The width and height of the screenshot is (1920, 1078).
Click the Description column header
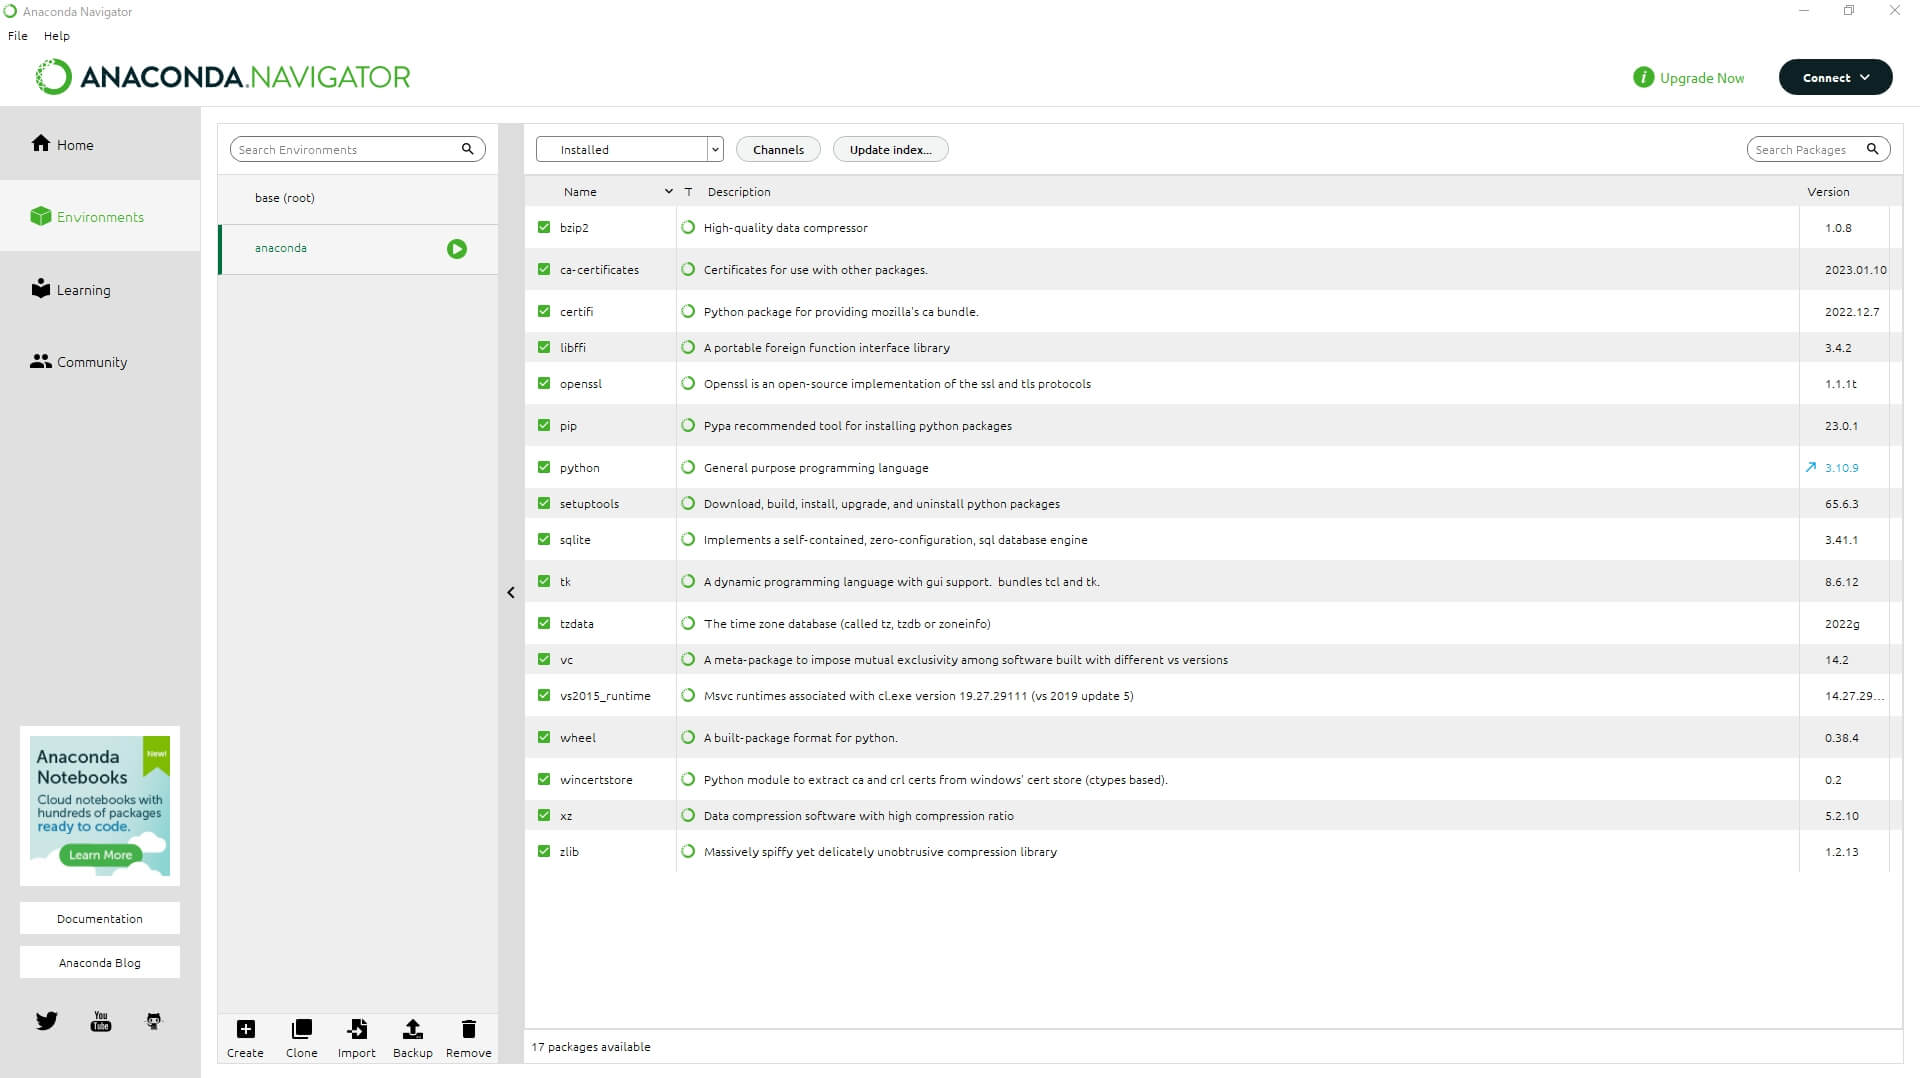[x=739, y=191]
